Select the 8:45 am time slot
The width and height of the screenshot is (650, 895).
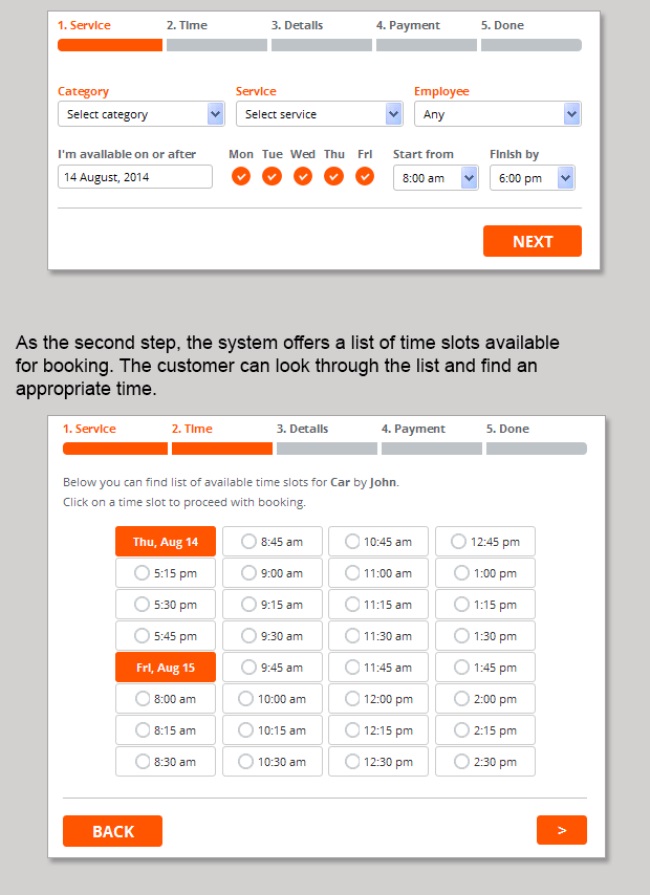point(272,542)
